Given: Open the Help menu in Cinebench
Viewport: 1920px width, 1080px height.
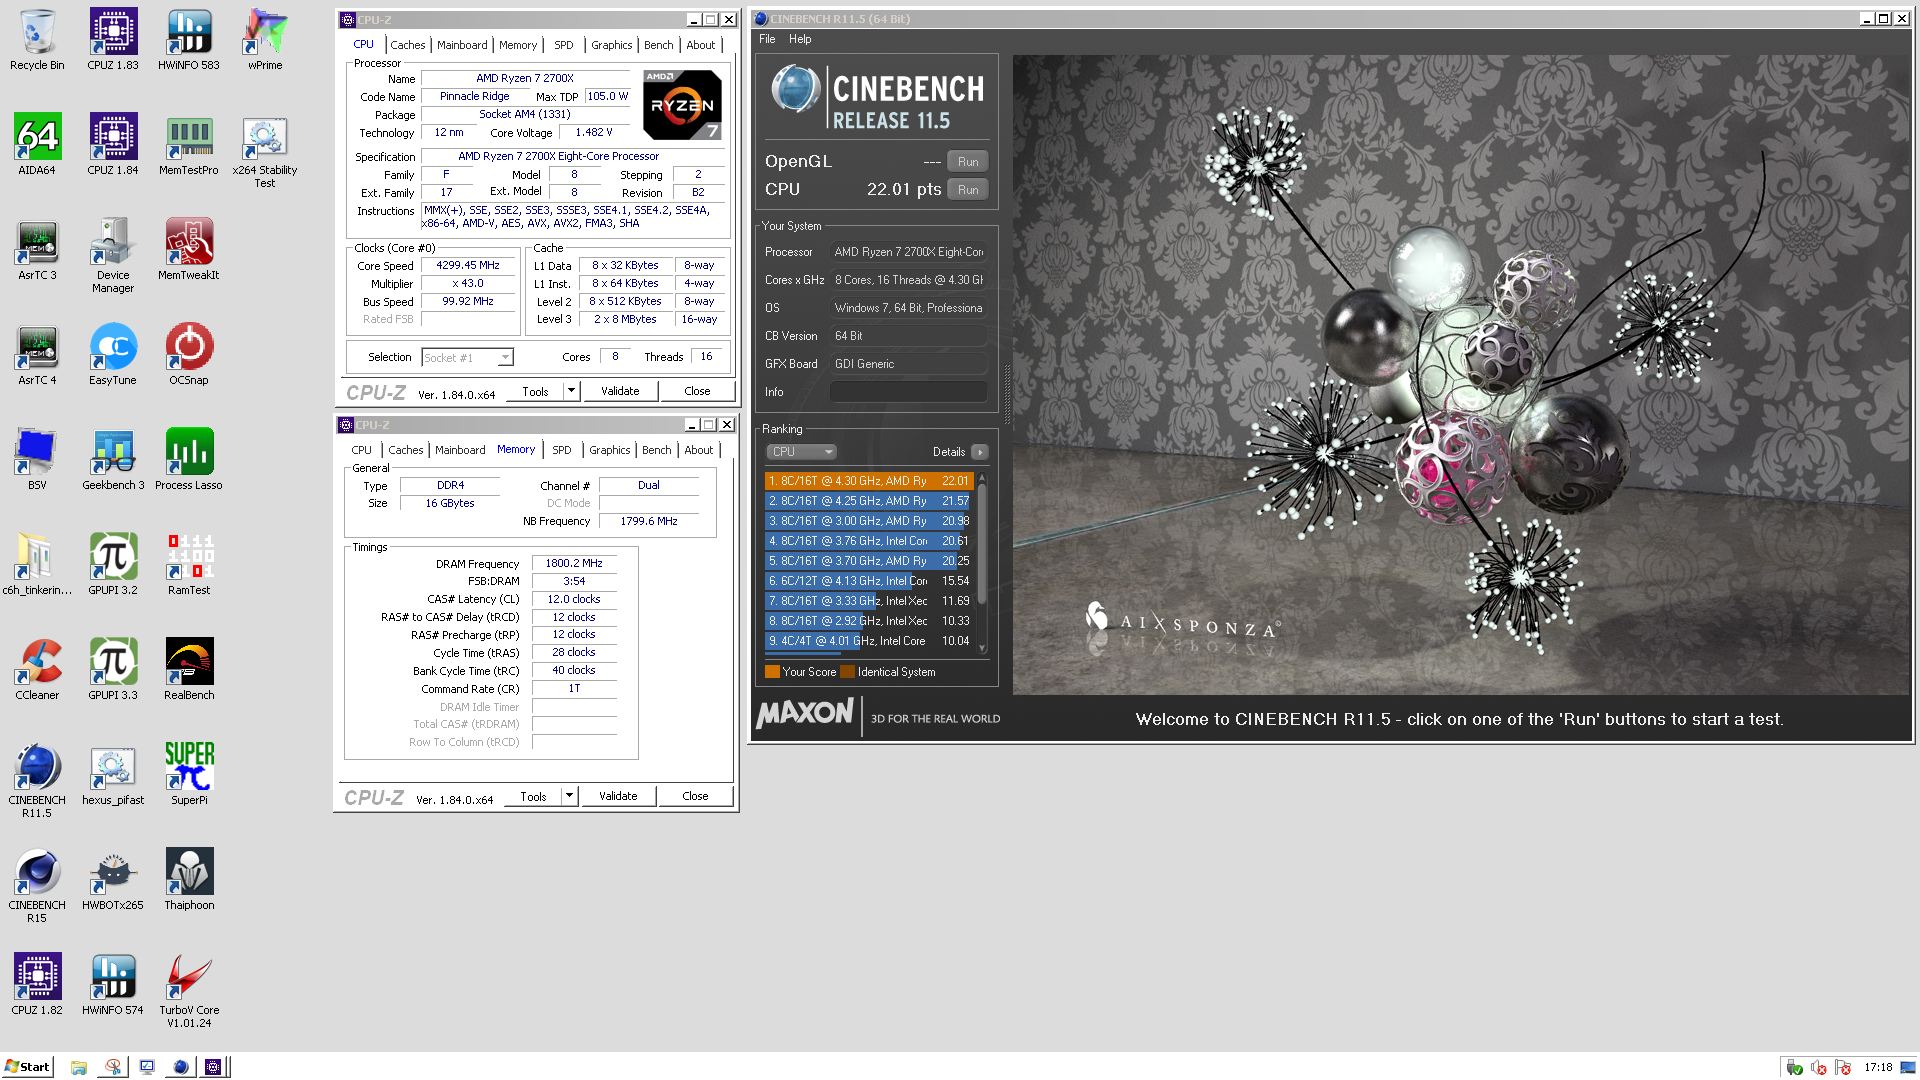Looking at the screenshot, I should (x=800, y=39).
